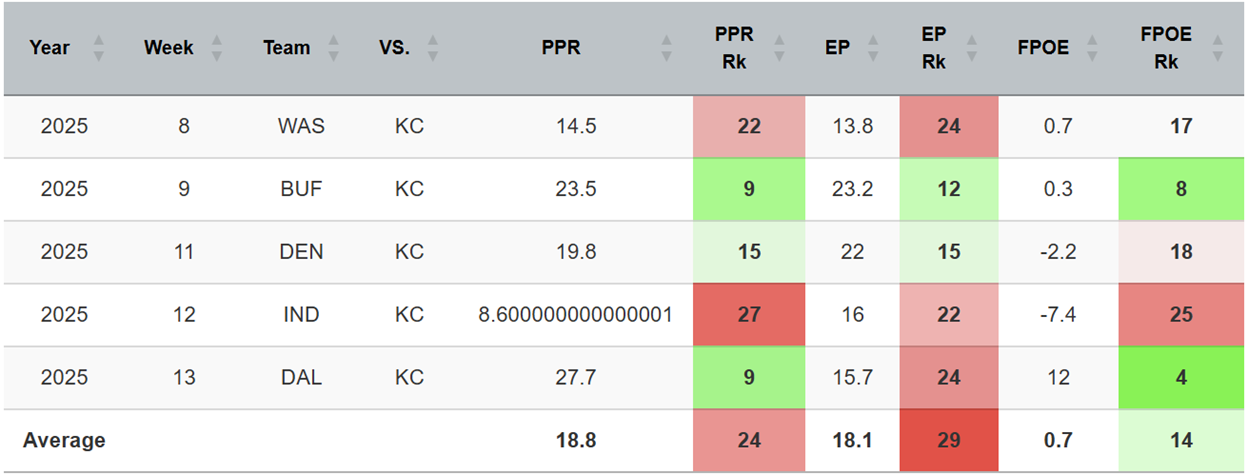The width and height of the screenshot is (1248, 475).
Task: Click the FPOE Rk sort arrows
Action: click(x=1216, y=48)
